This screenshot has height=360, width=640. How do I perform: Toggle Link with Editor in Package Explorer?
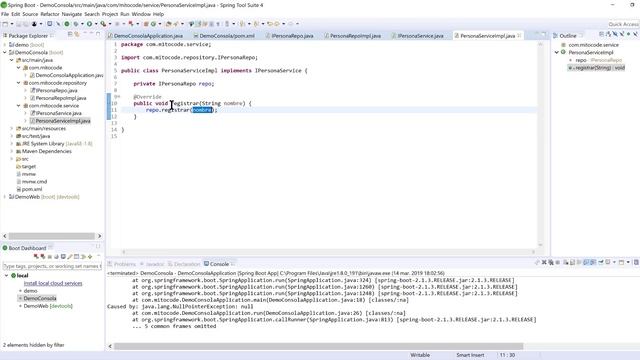point(77,34)
